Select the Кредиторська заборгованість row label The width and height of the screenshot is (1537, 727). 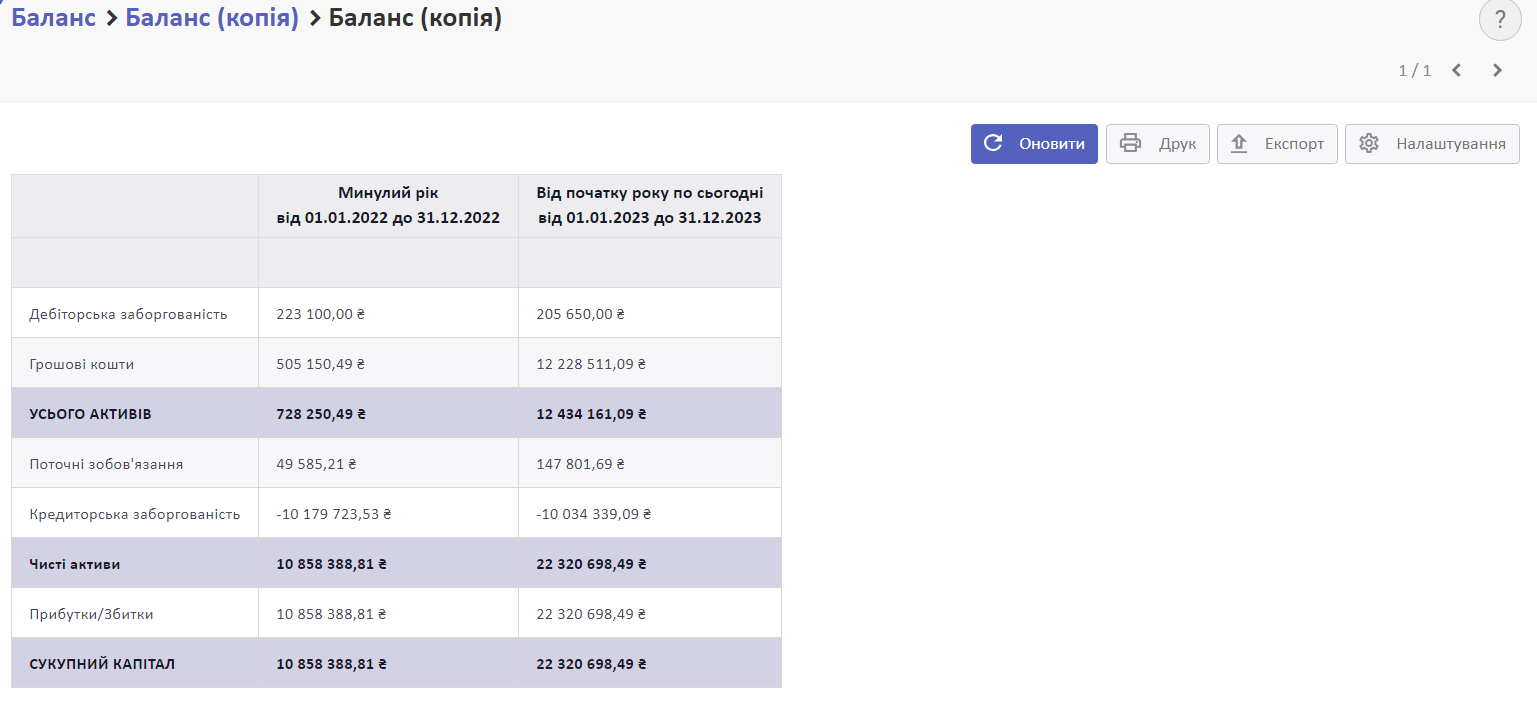[x=135, y=514]
